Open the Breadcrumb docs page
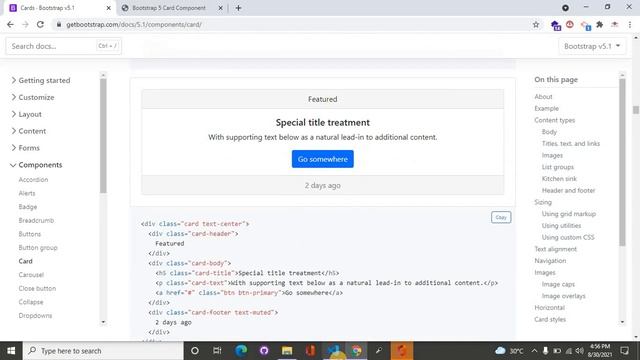 (x=36, y=220)
